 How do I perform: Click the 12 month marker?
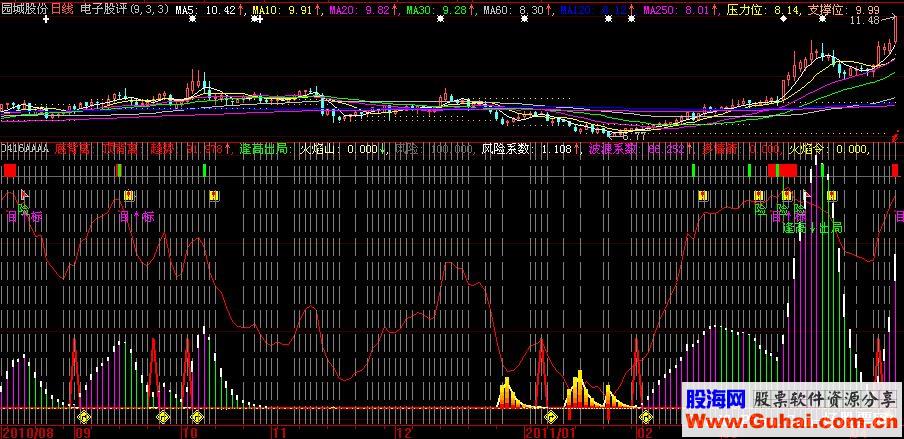click(403, 433)
